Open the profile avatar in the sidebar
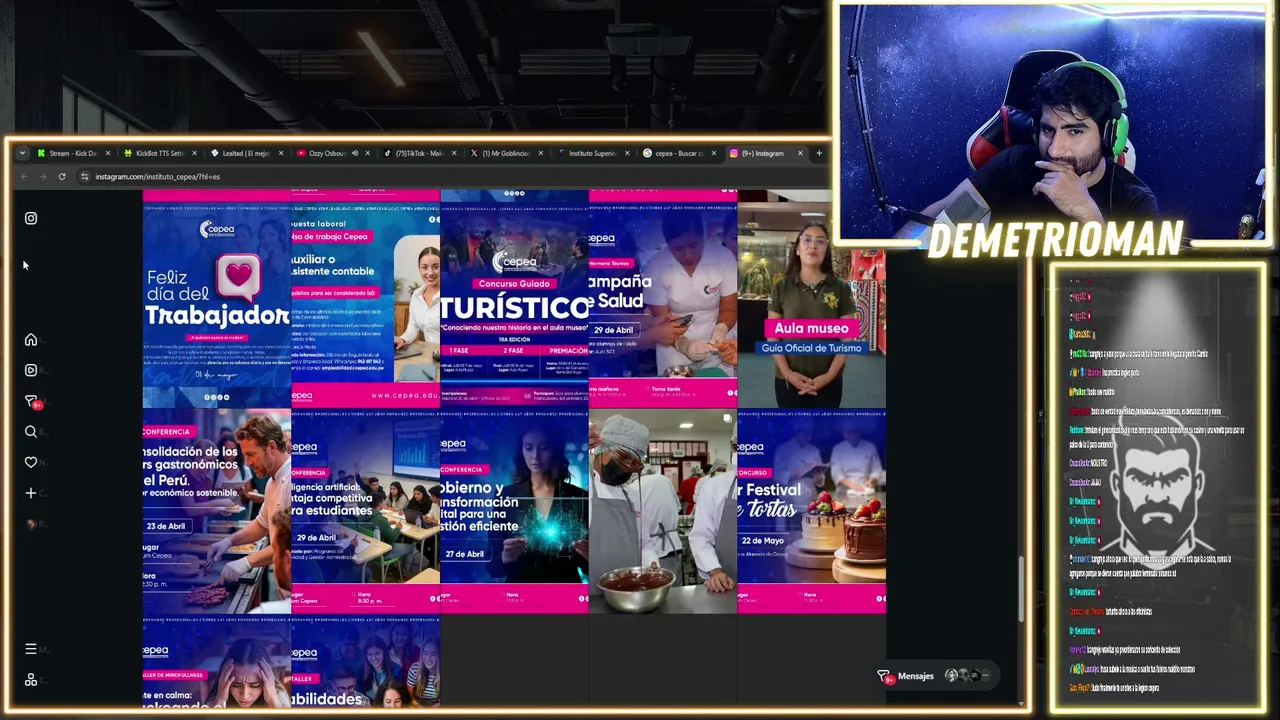Viewport: 1280px width, 720px height. tap(31, 524)
